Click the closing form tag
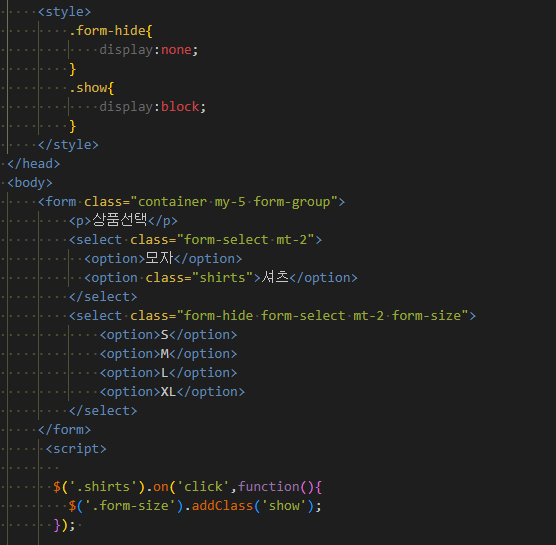This screenshot has width=556, height=545. pyautogui.click(x=65, y=430)
